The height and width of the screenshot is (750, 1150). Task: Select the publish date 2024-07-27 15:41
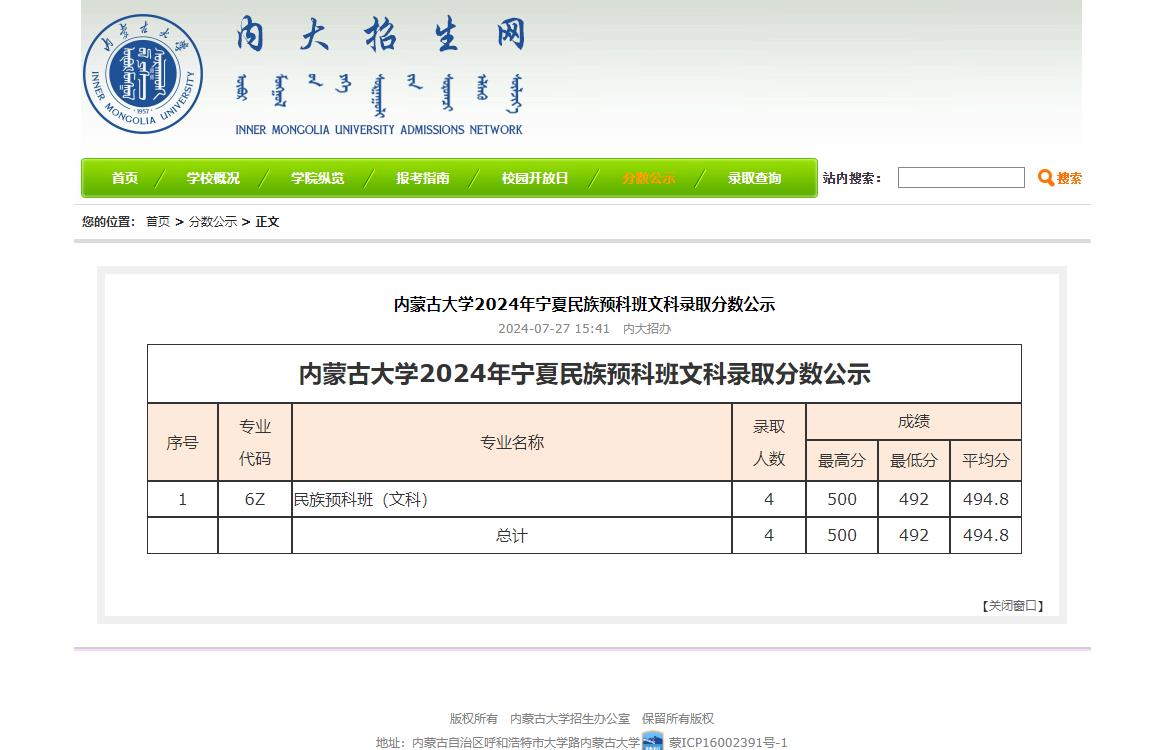point(554,328)
